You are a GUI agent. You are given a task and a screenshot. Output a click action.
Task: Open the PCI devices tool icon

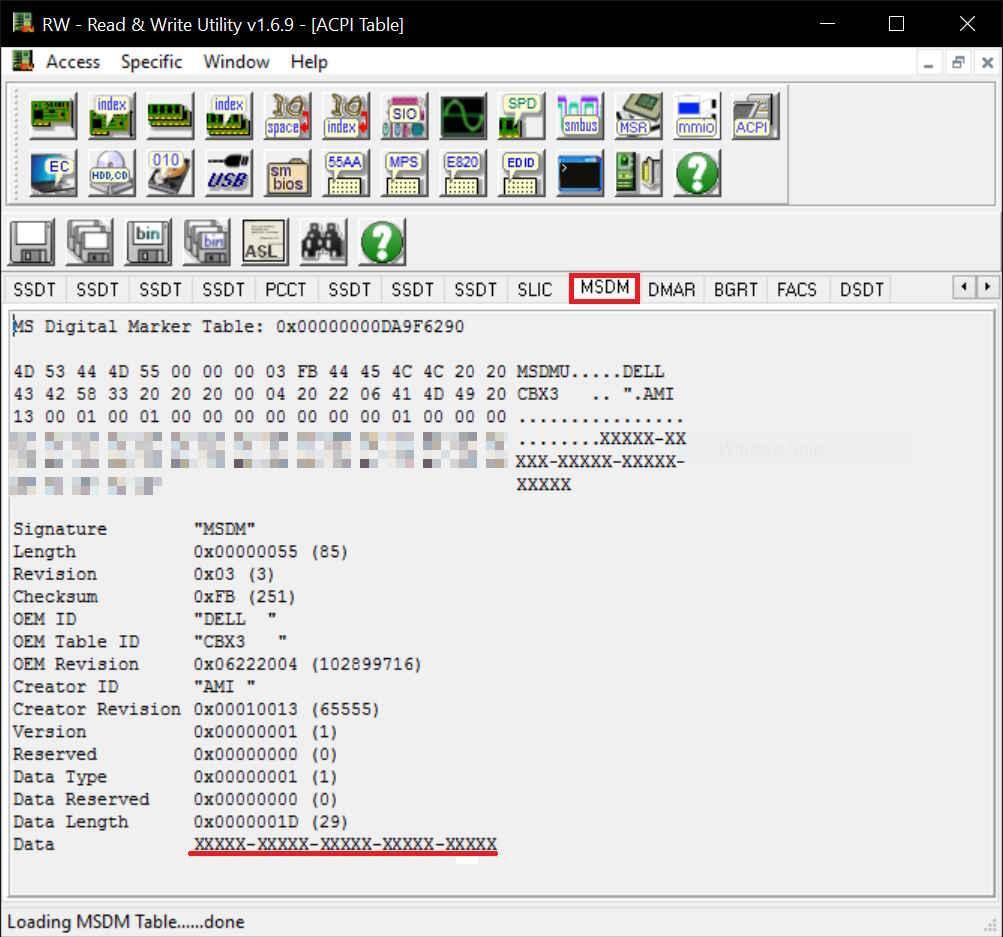[x=53, y=115]
